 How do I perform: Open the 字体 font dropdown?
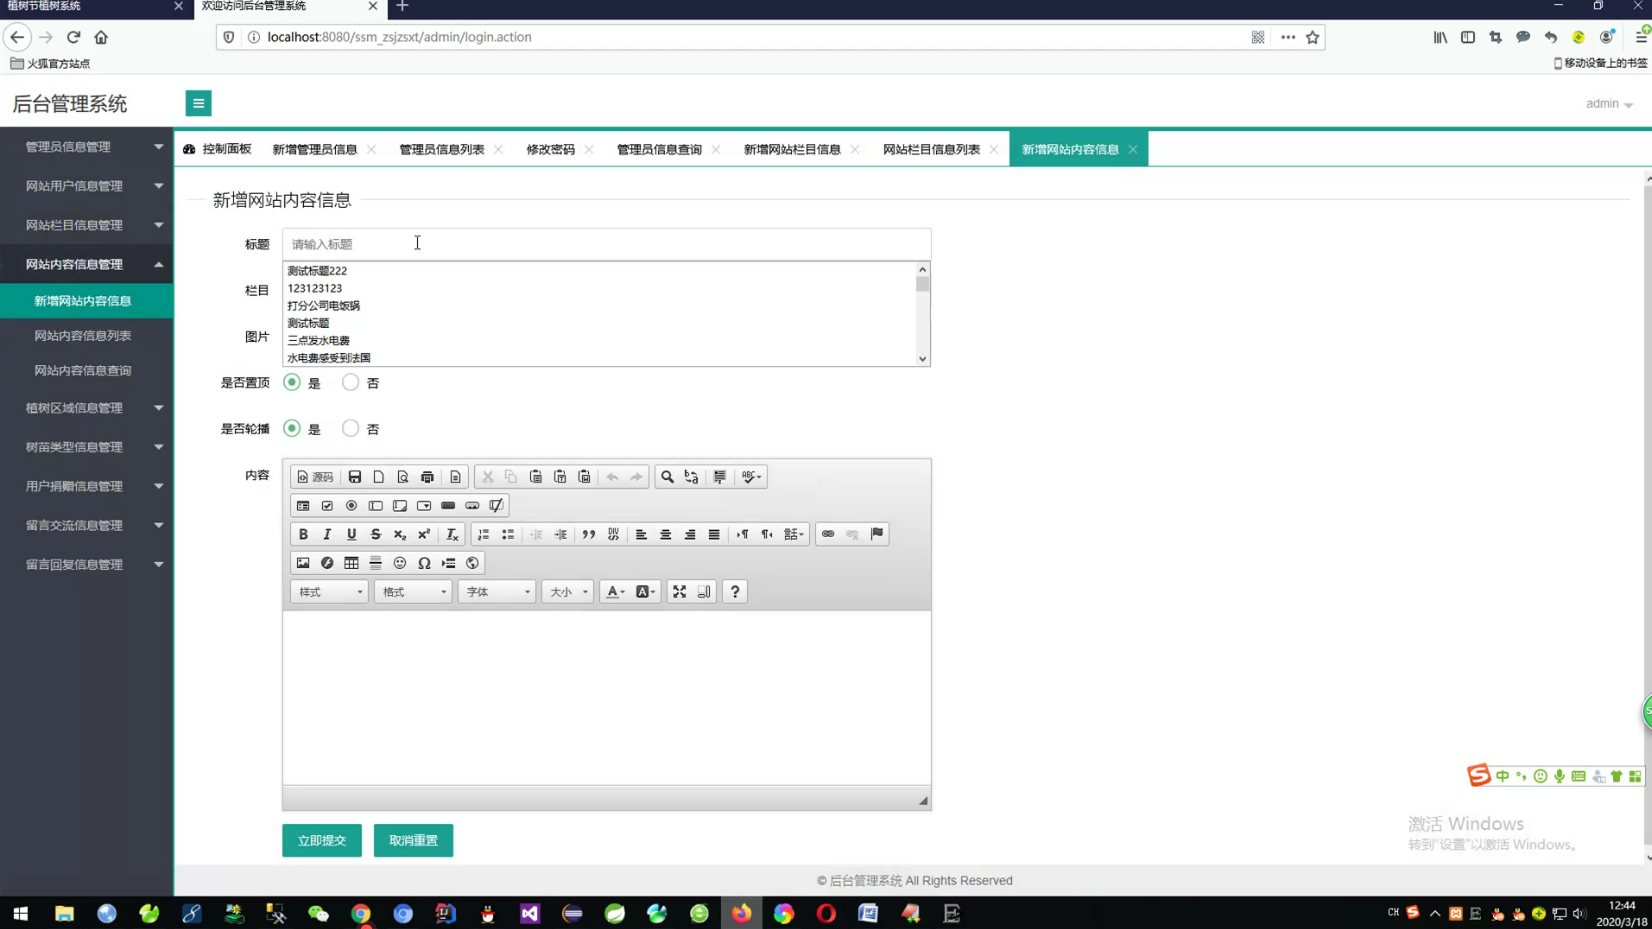(x=497, y=592)
